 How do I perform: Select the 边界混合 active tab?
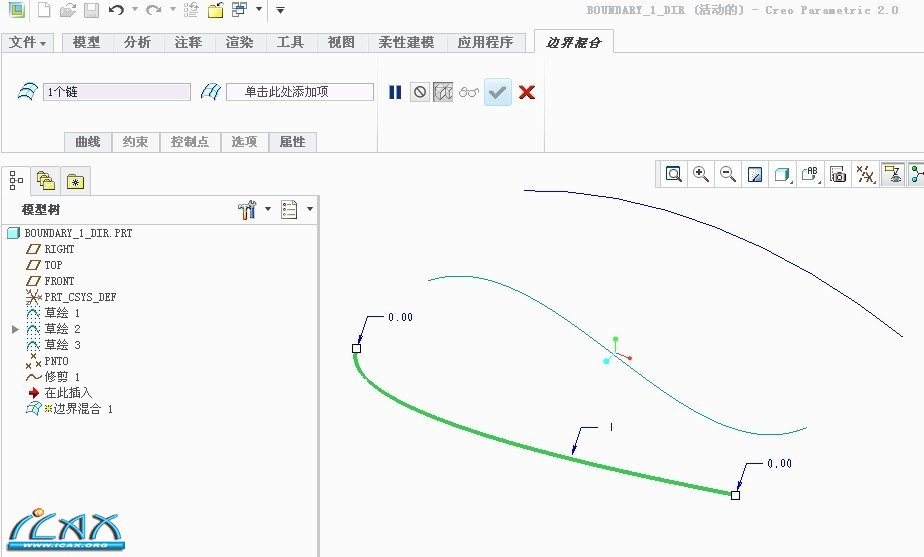pyautogui.click(x=573, y=42)
